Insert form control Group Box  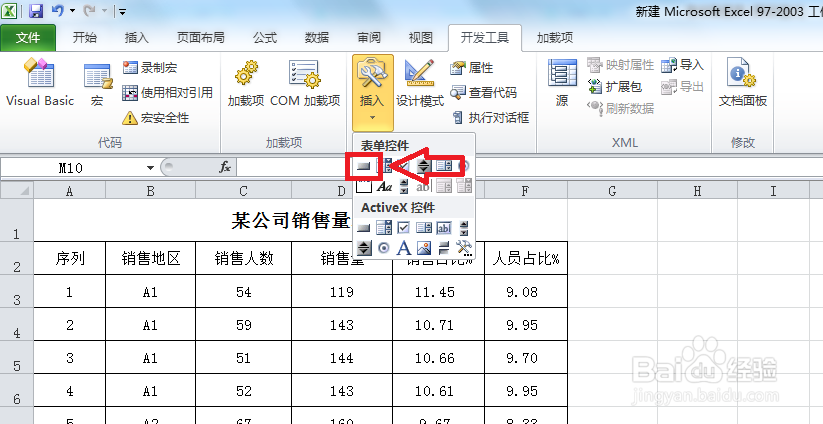(364, 186)
